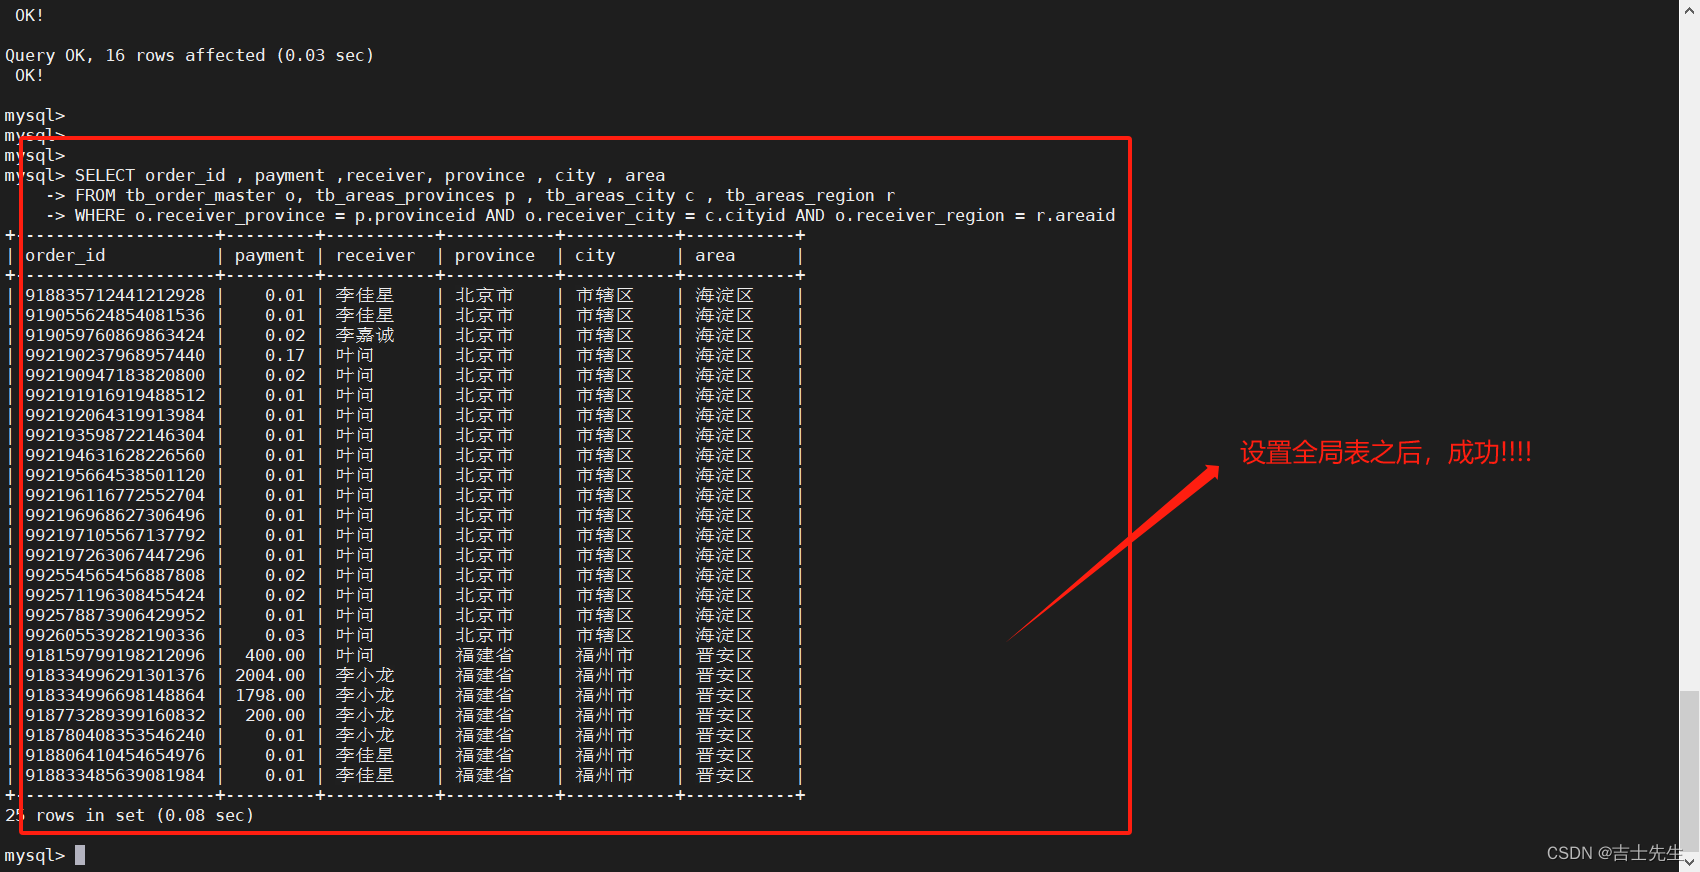1700x872 pixels.
Task: Click order id 992190237968957440
Action: point(115,355)
